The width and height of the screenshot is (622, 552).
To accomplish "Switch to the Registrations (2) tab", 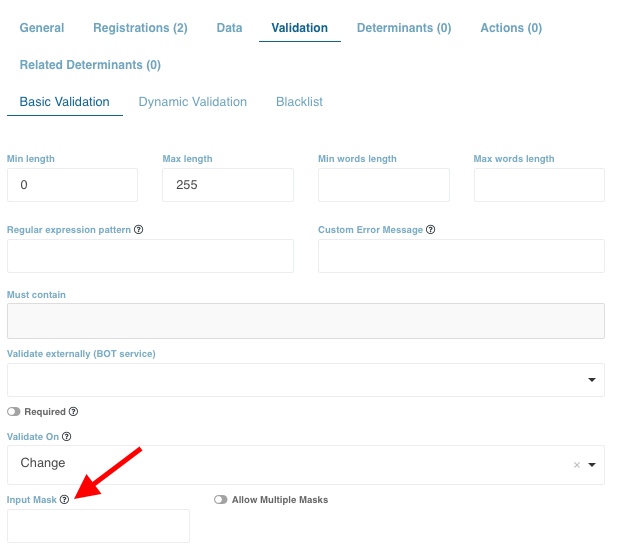I will point(140,28).
